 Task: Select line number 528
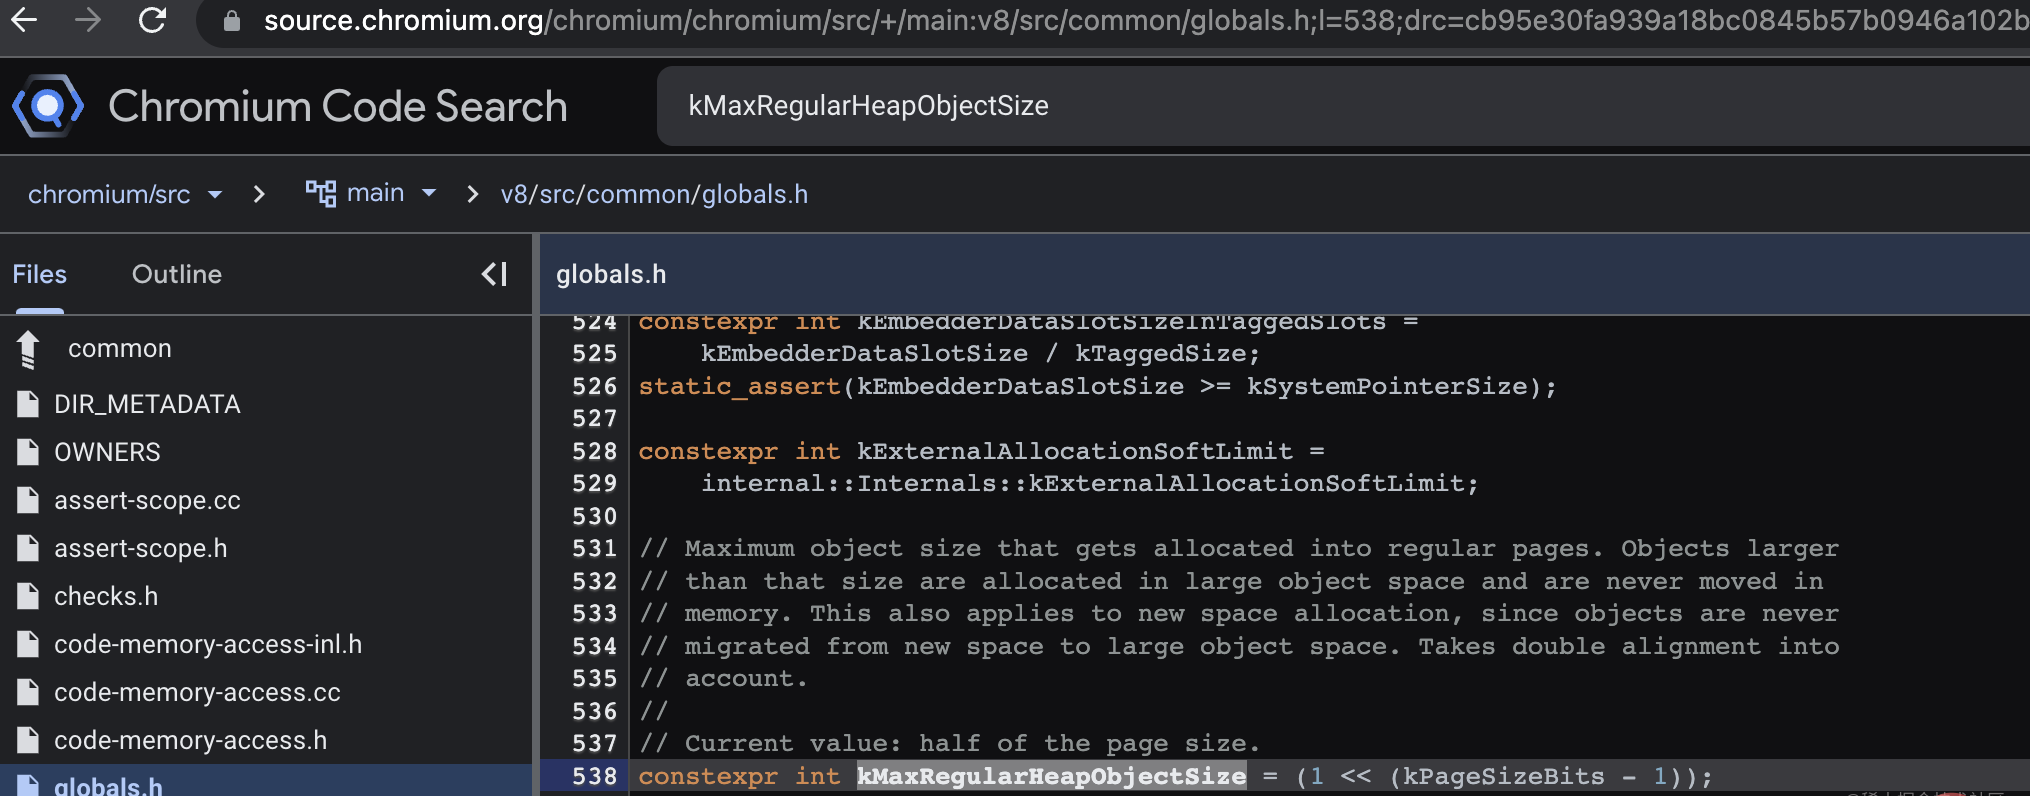pyautogui.click(x=594, y=451)
